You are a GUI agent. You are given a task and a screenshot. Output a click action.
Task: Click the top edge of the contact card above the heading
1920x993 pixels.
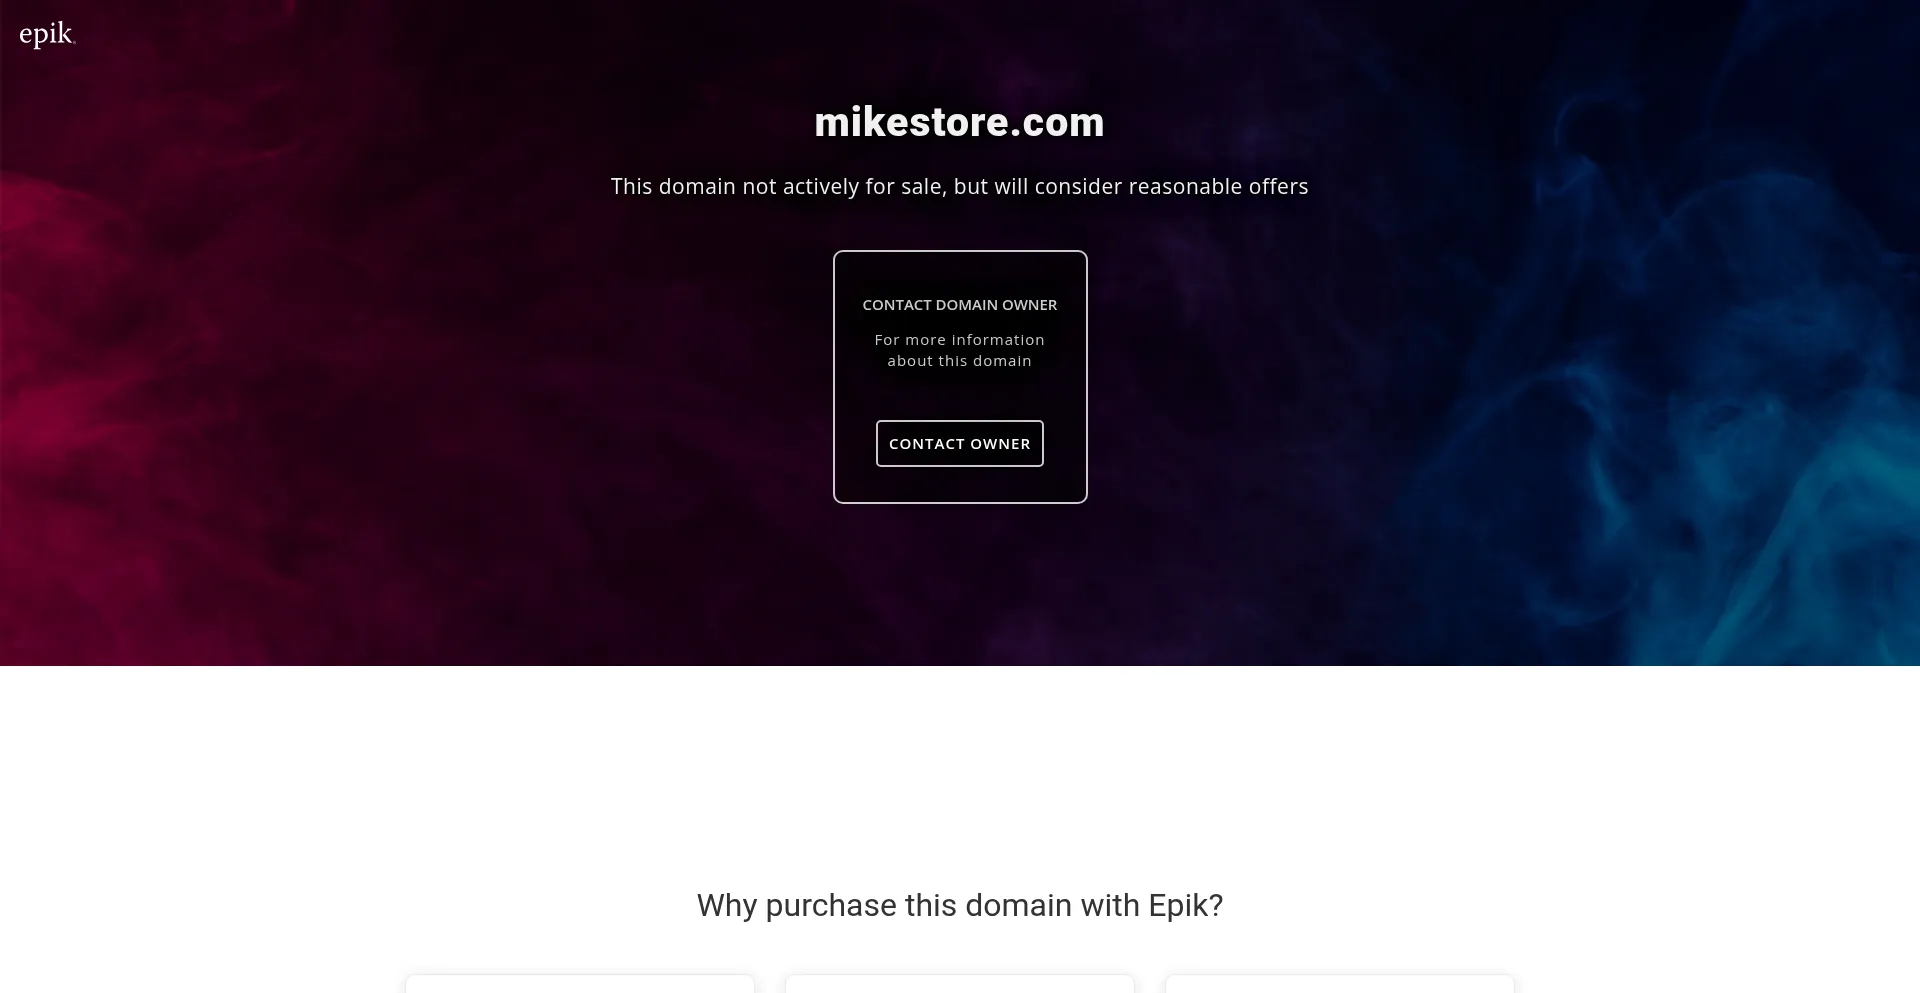959,253
